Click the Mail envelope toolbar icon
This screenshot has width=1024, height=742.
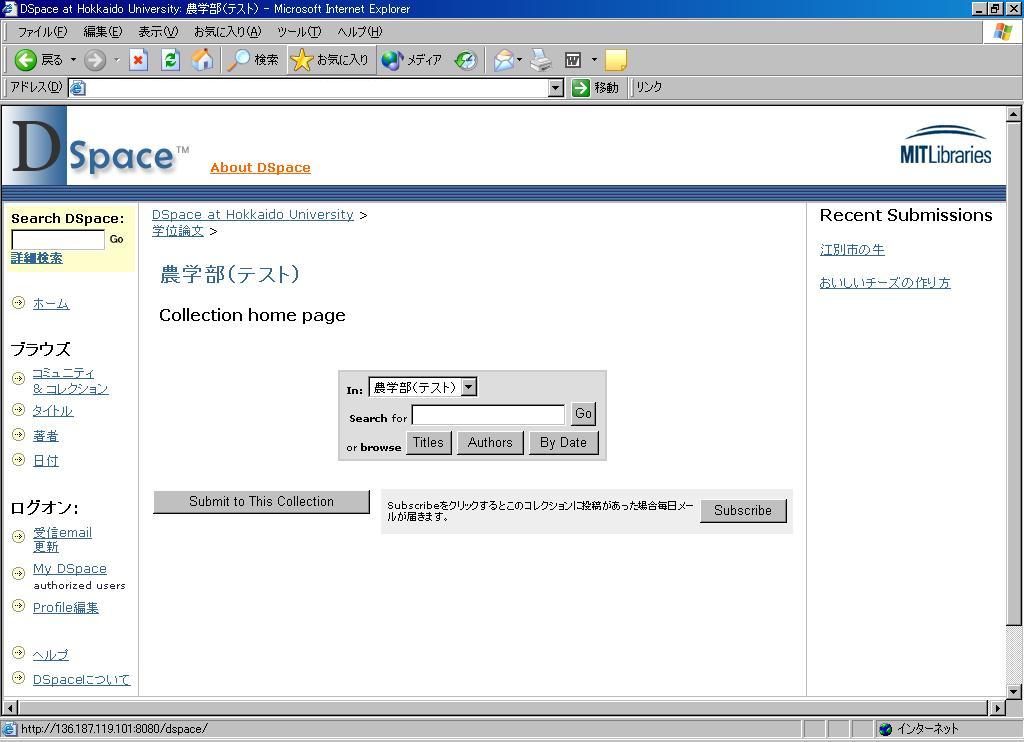504,60
